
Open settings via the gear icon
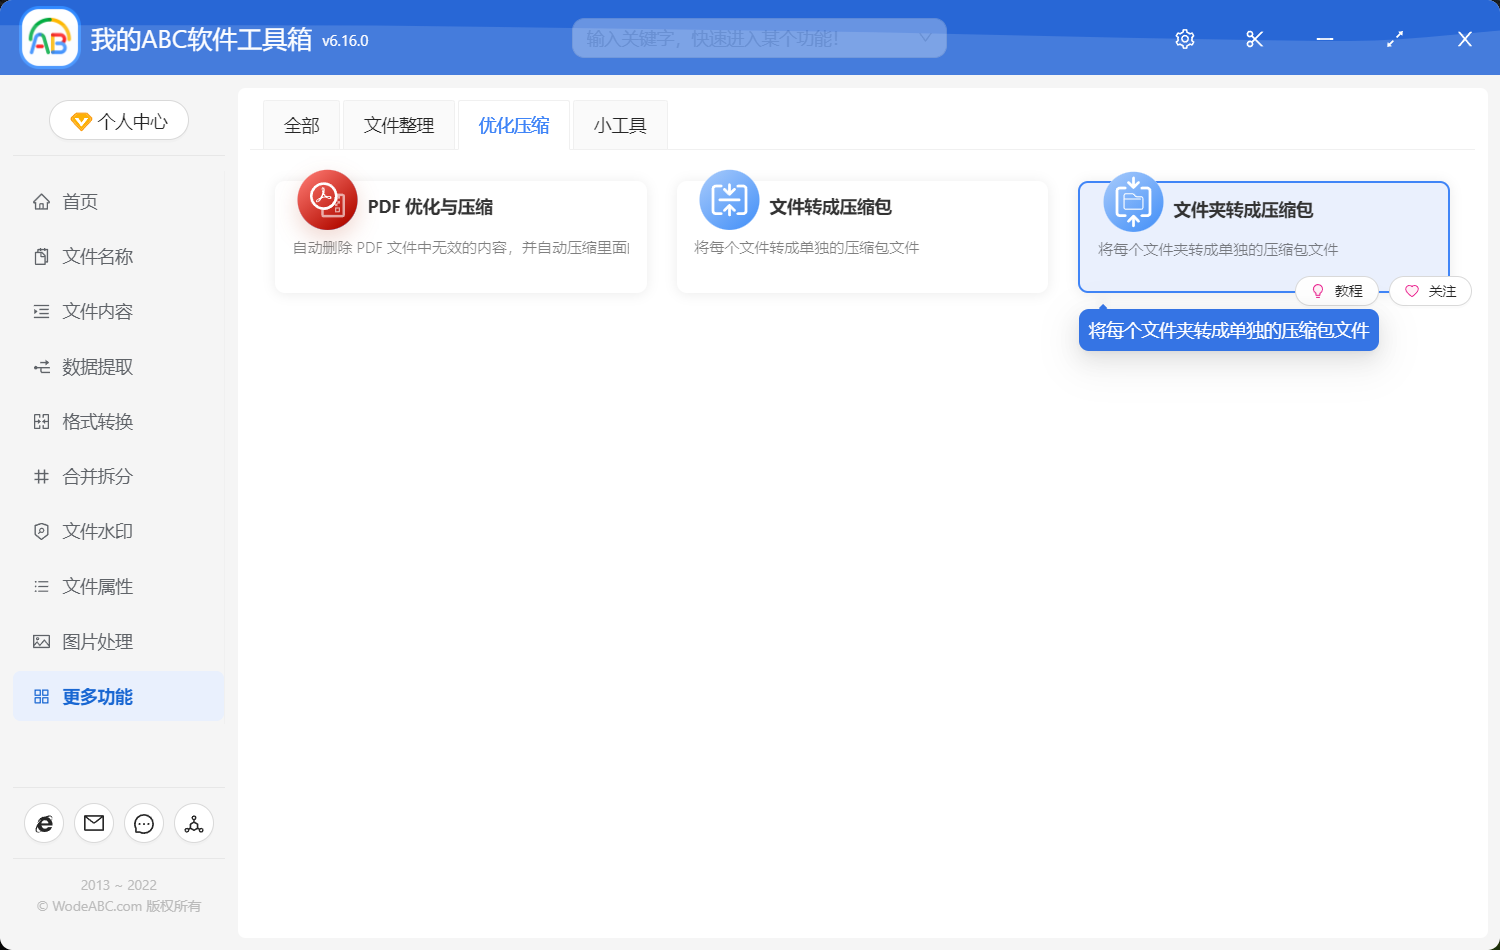[x=1184, y=39]
